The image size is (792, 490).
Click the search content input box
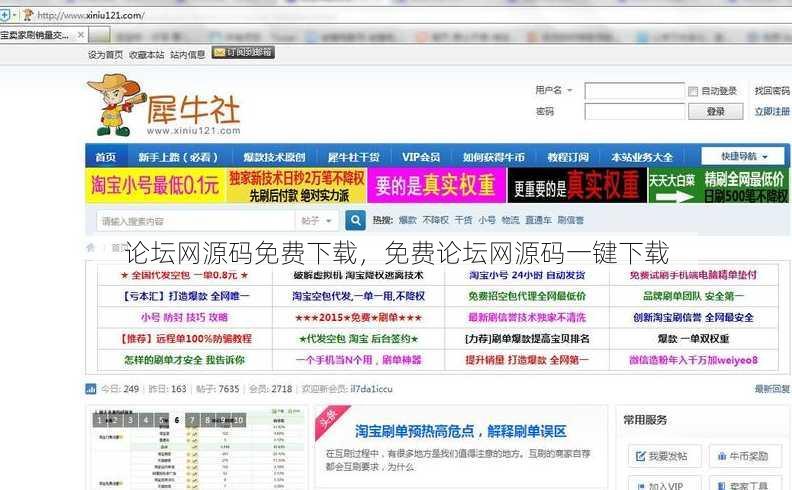195,221
